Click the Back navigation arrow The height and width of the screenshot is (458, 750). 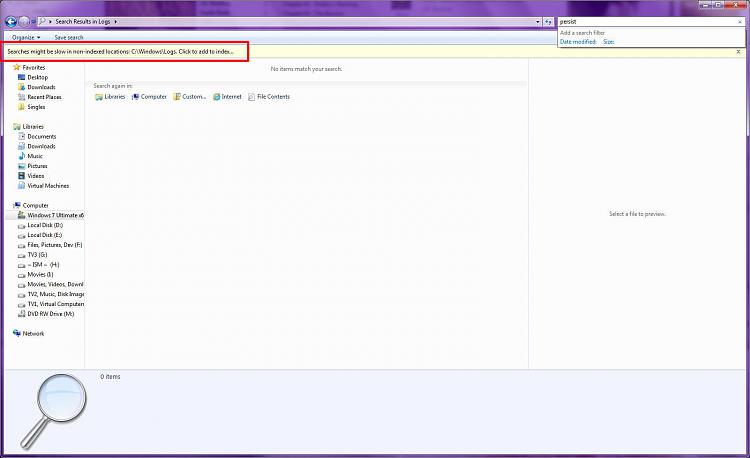[11, 22]
